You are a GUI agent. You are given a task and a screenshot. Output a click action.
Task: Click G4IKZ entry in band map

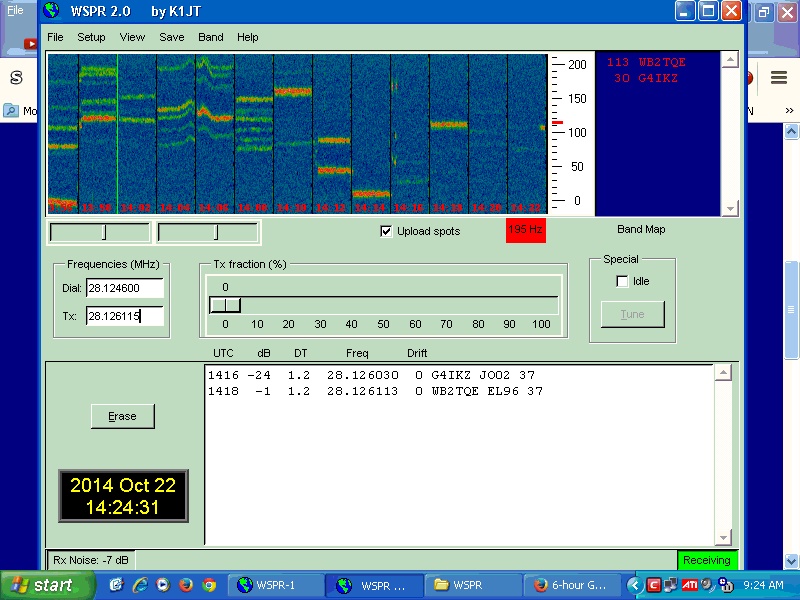click(646, 78)
